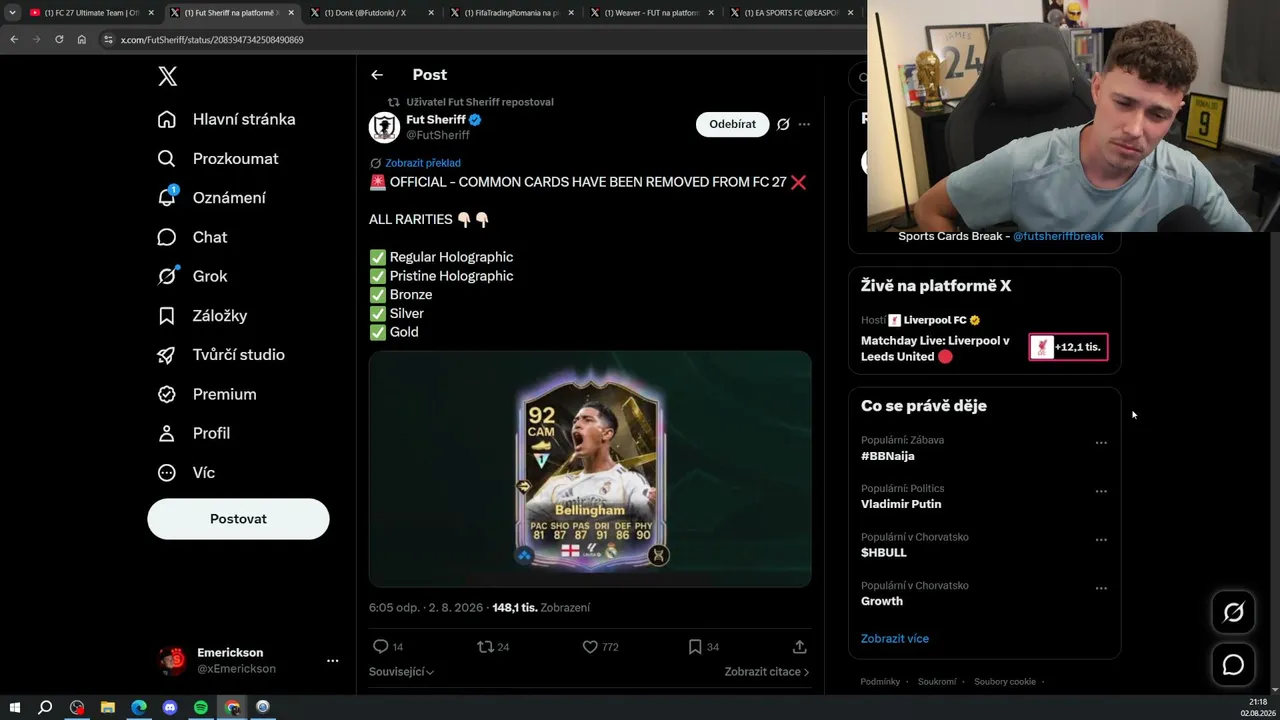The height and width of the screenshot is (720, 1280).
Task: Open the Grok icon in sidebar
Action: point(167,276)
